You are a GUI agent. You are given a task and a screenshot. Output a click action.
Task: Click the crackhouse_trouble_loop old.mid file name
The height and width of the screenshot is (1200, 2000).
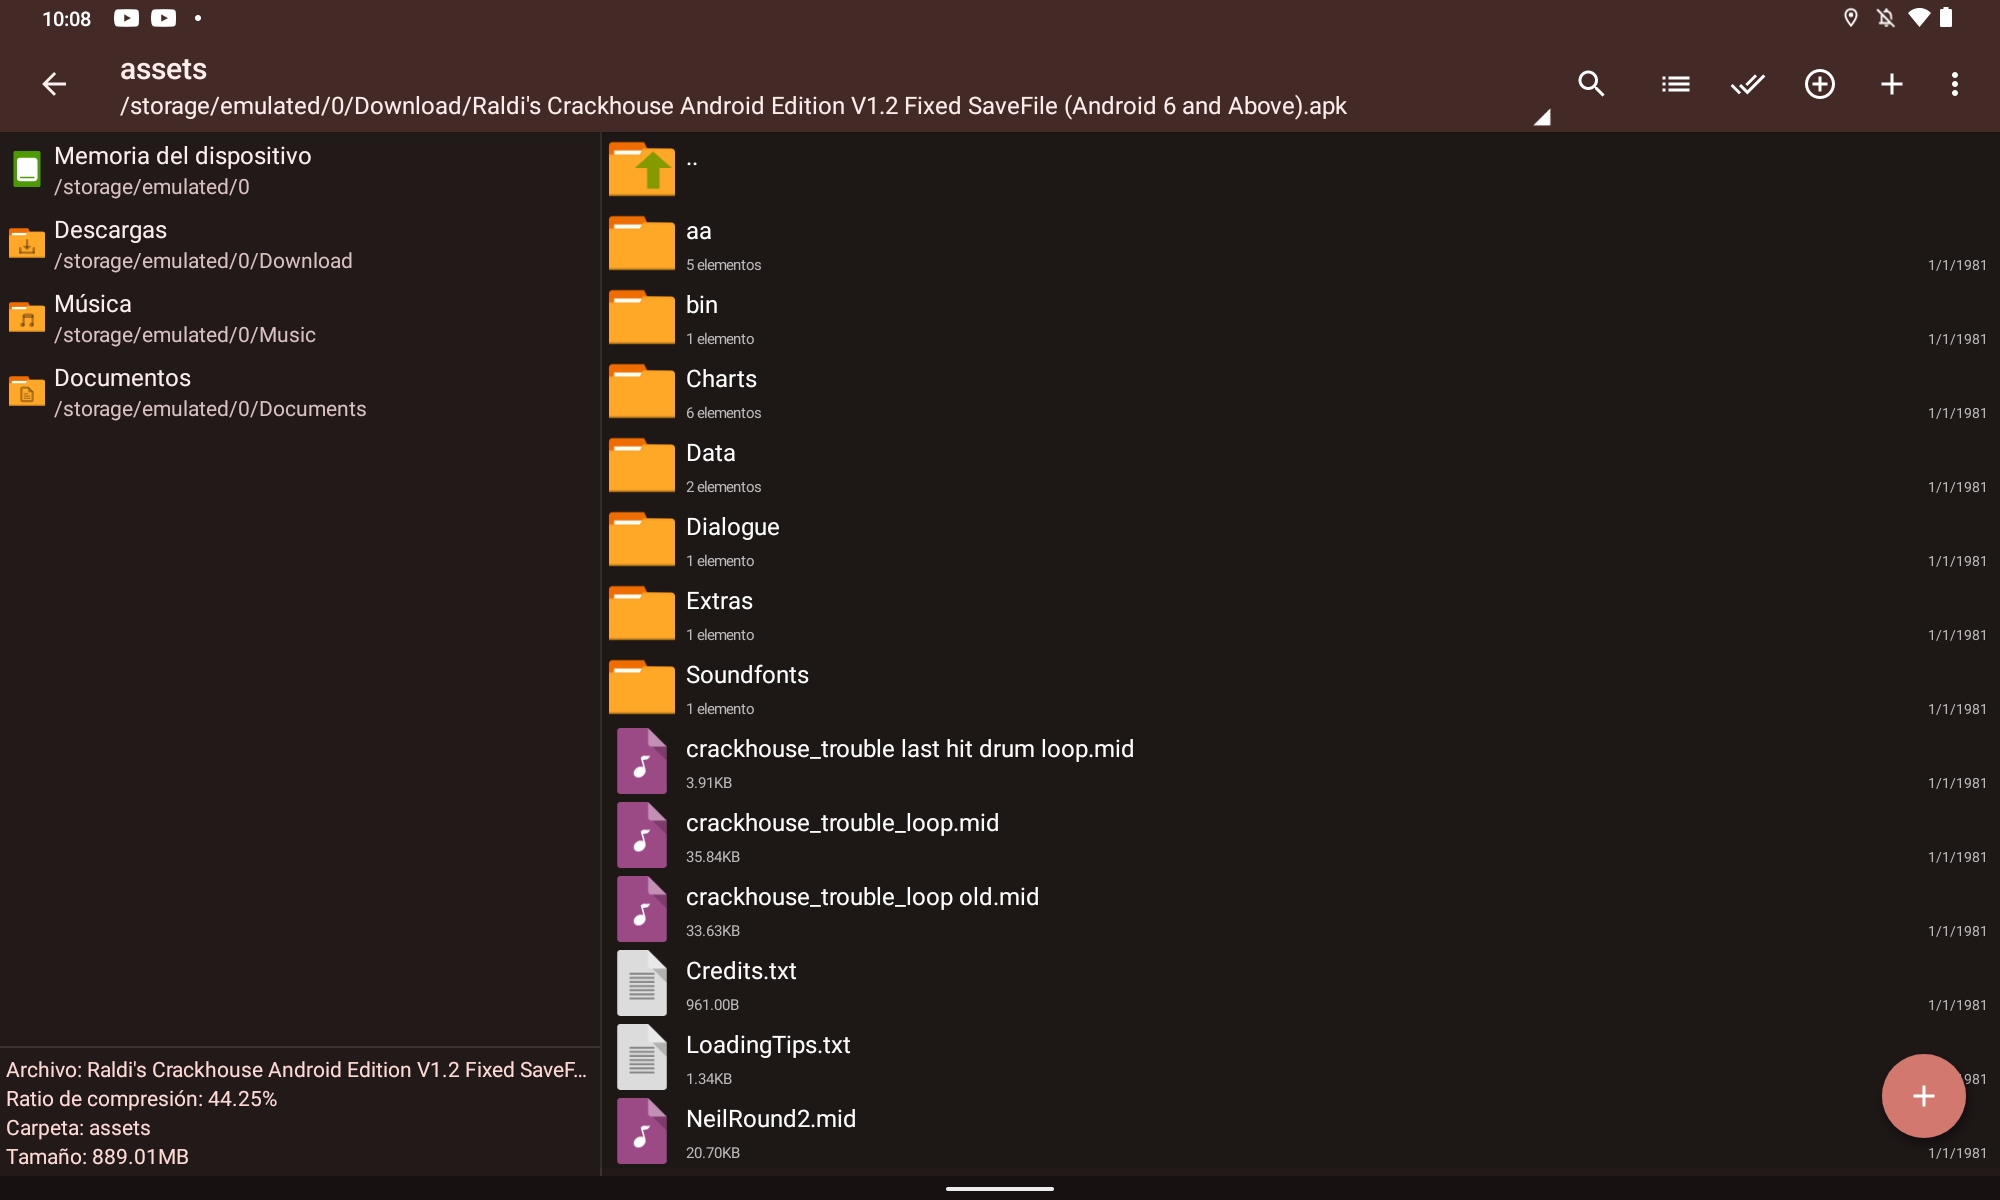[x=862, y=897]
